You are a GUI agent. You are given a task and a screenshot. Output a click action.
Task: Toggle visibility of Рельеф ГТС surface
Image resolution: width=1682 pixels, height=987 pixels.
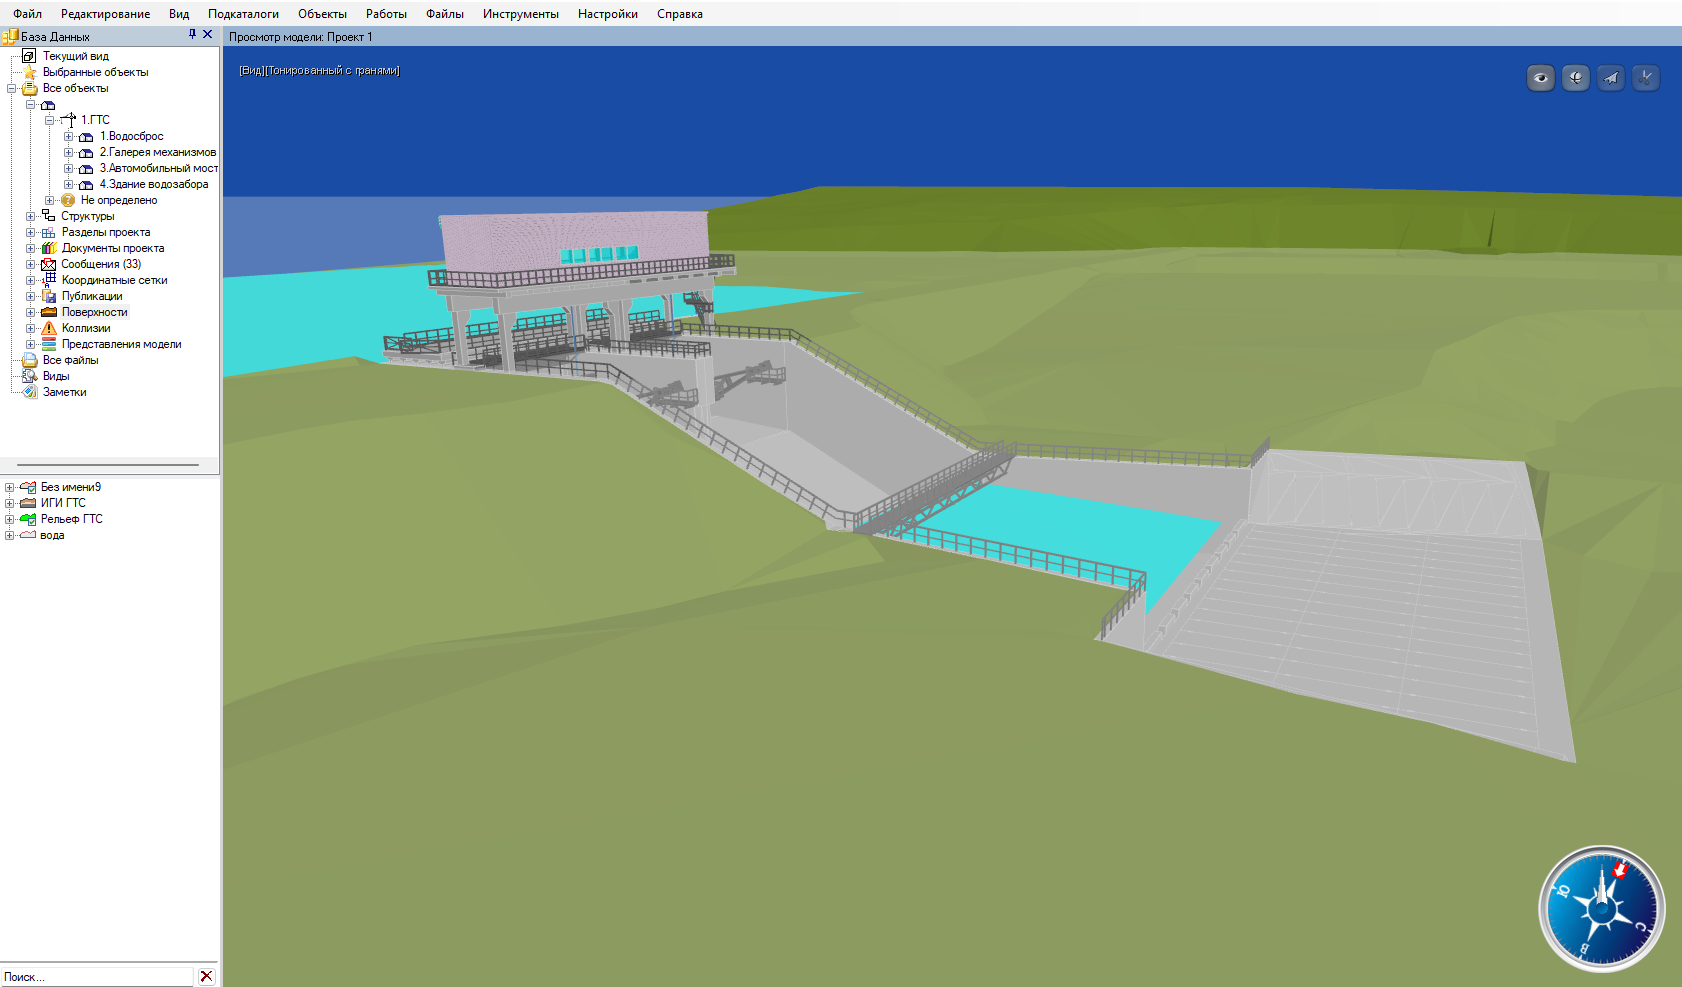coord(28,519)
